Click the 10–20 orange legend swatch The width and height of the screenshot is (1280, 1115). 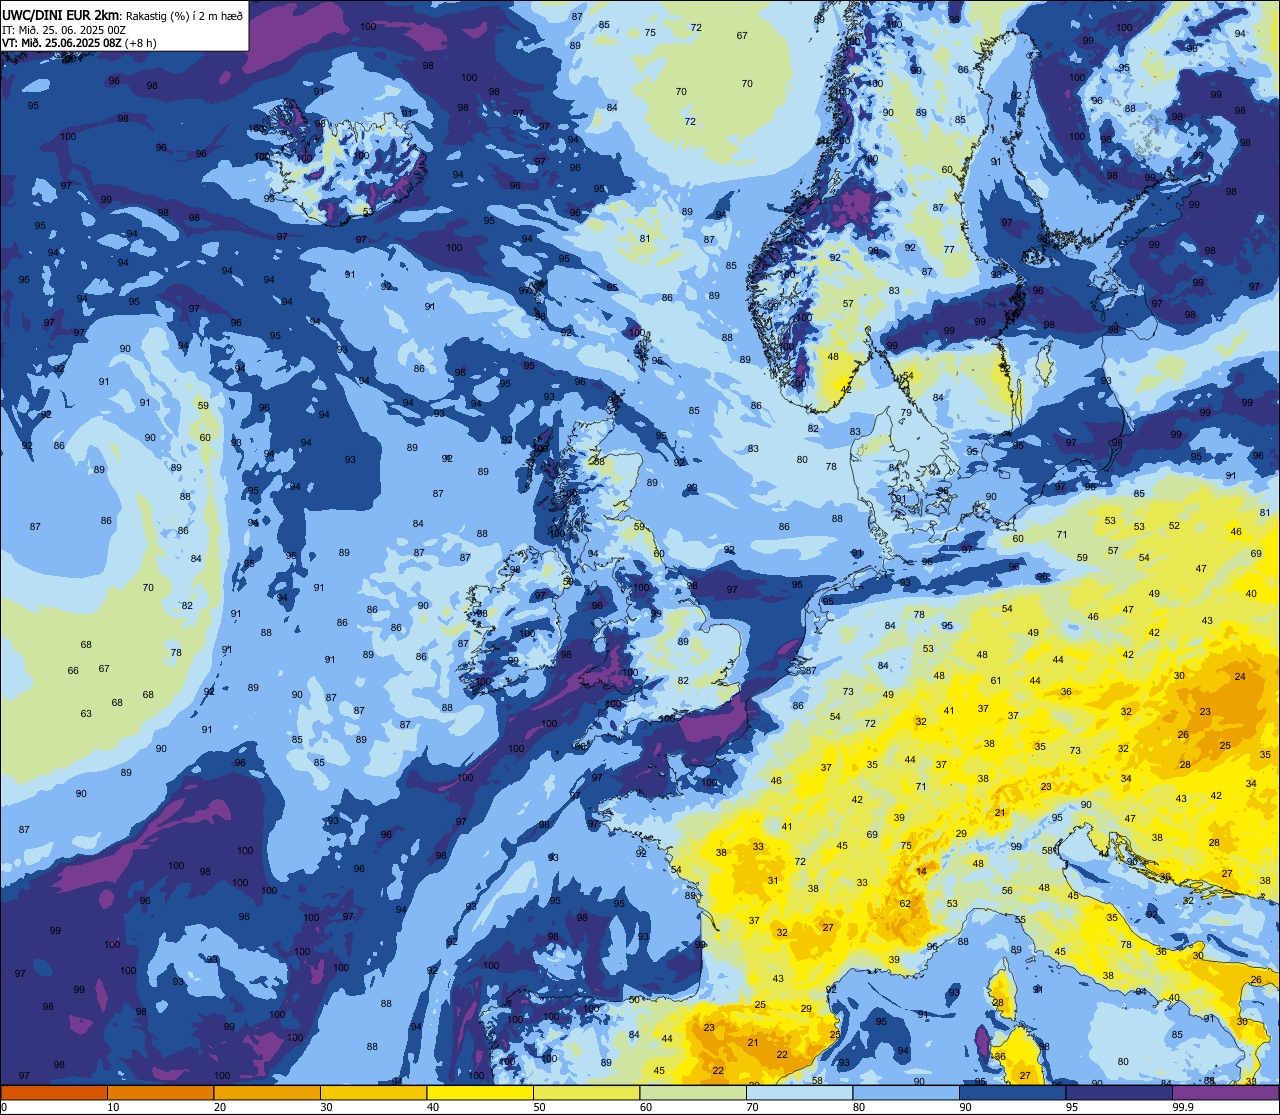(x=160, y=1092)
